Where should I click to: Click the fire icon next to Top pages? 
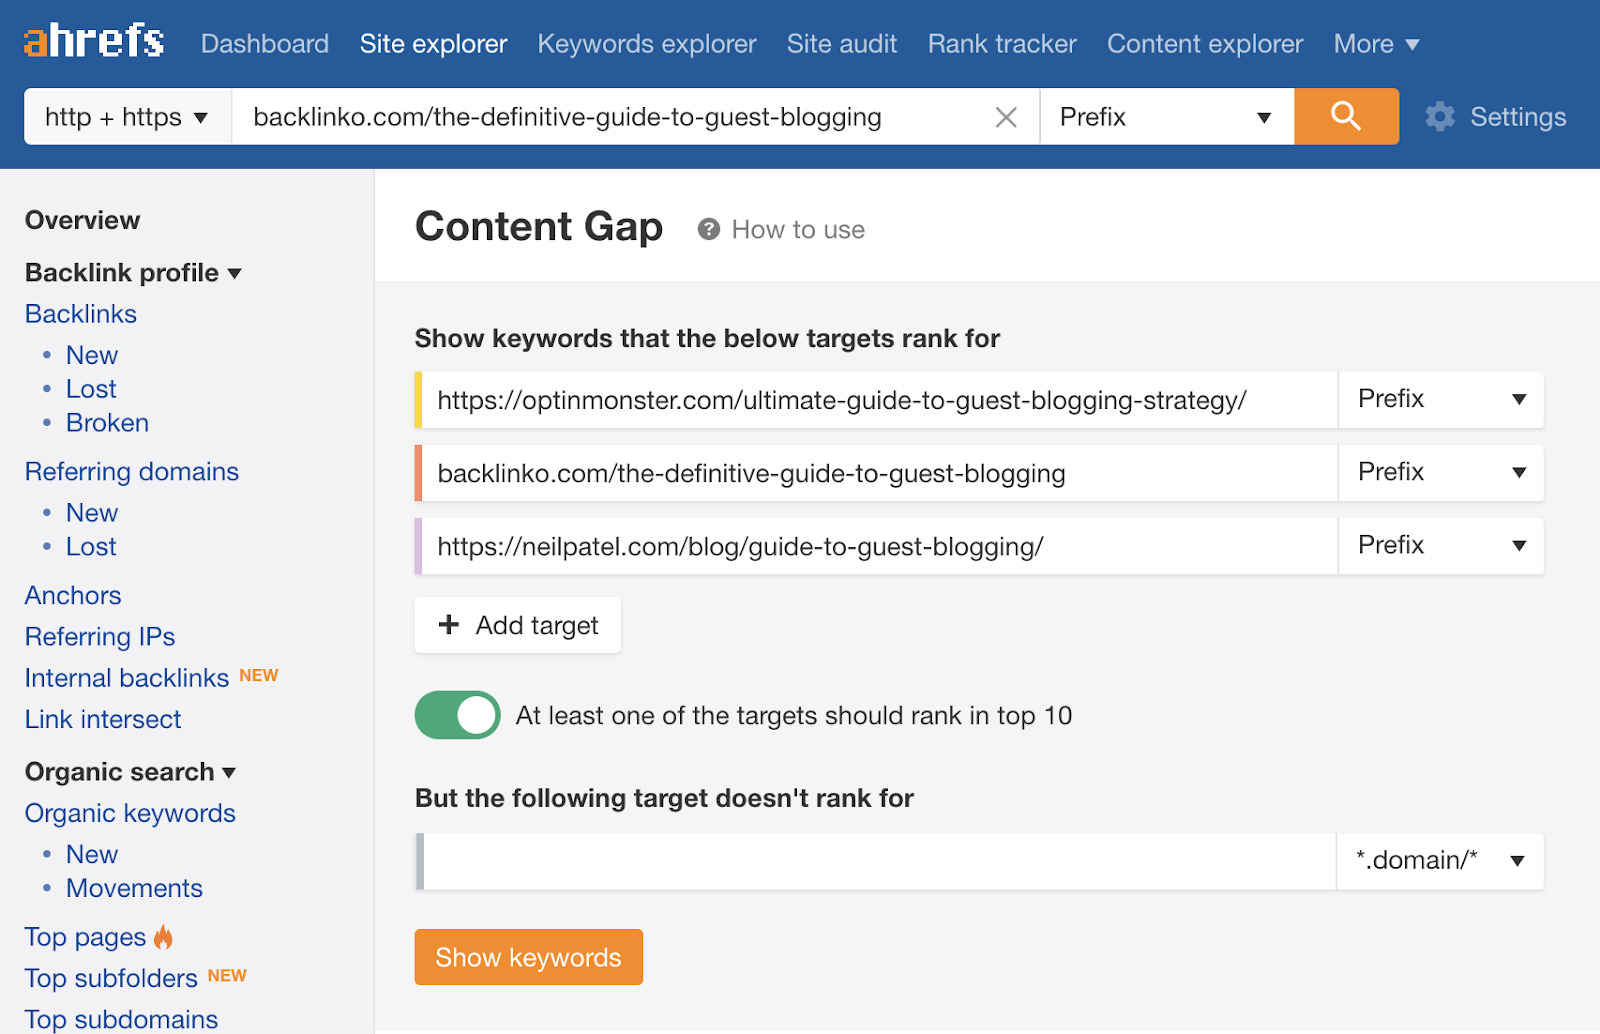(x=163, y=936)
